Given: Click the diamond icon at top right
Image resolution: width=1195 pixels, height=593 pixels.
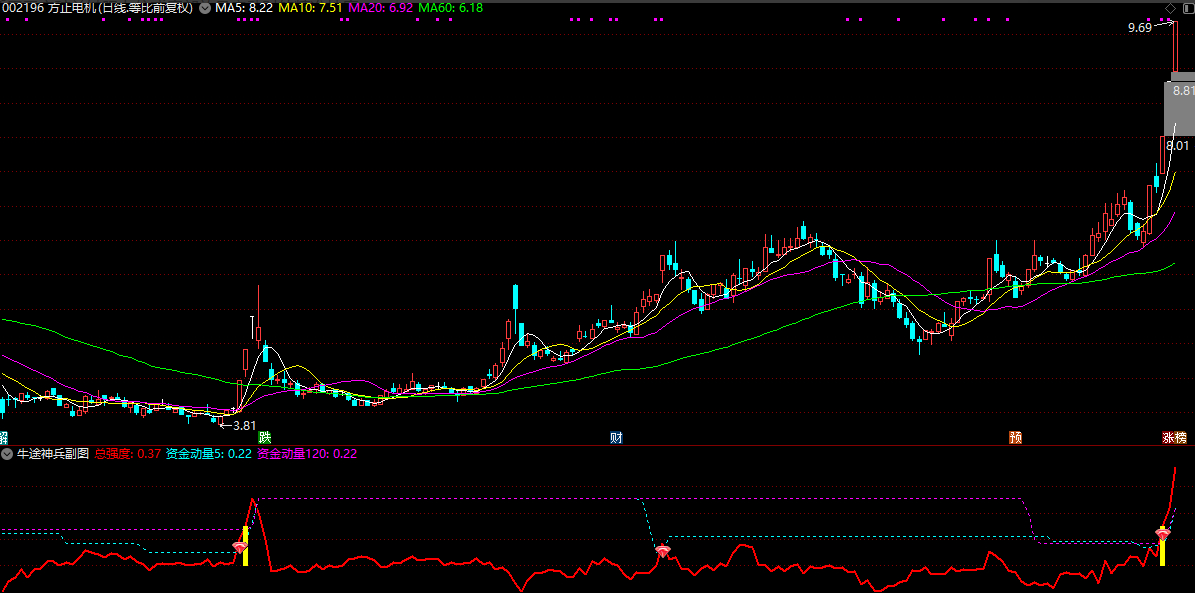Looking at the screenshot, I should tap(1170, 8).
